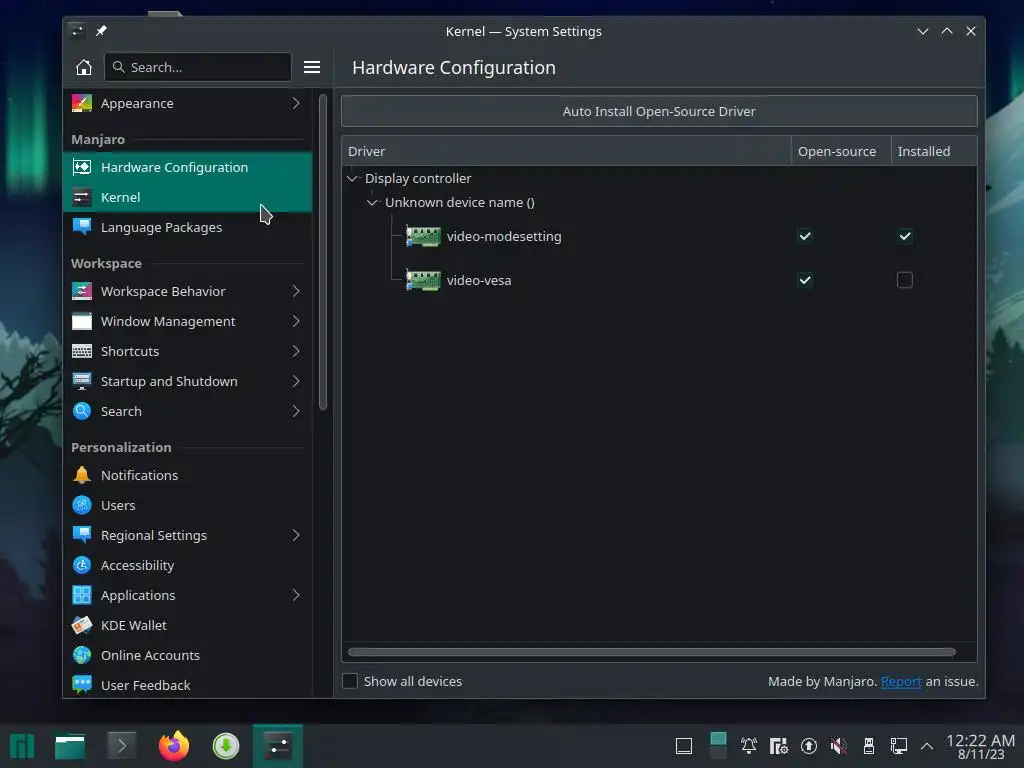Expand the Applications category arrow

[x=296, y=596]
